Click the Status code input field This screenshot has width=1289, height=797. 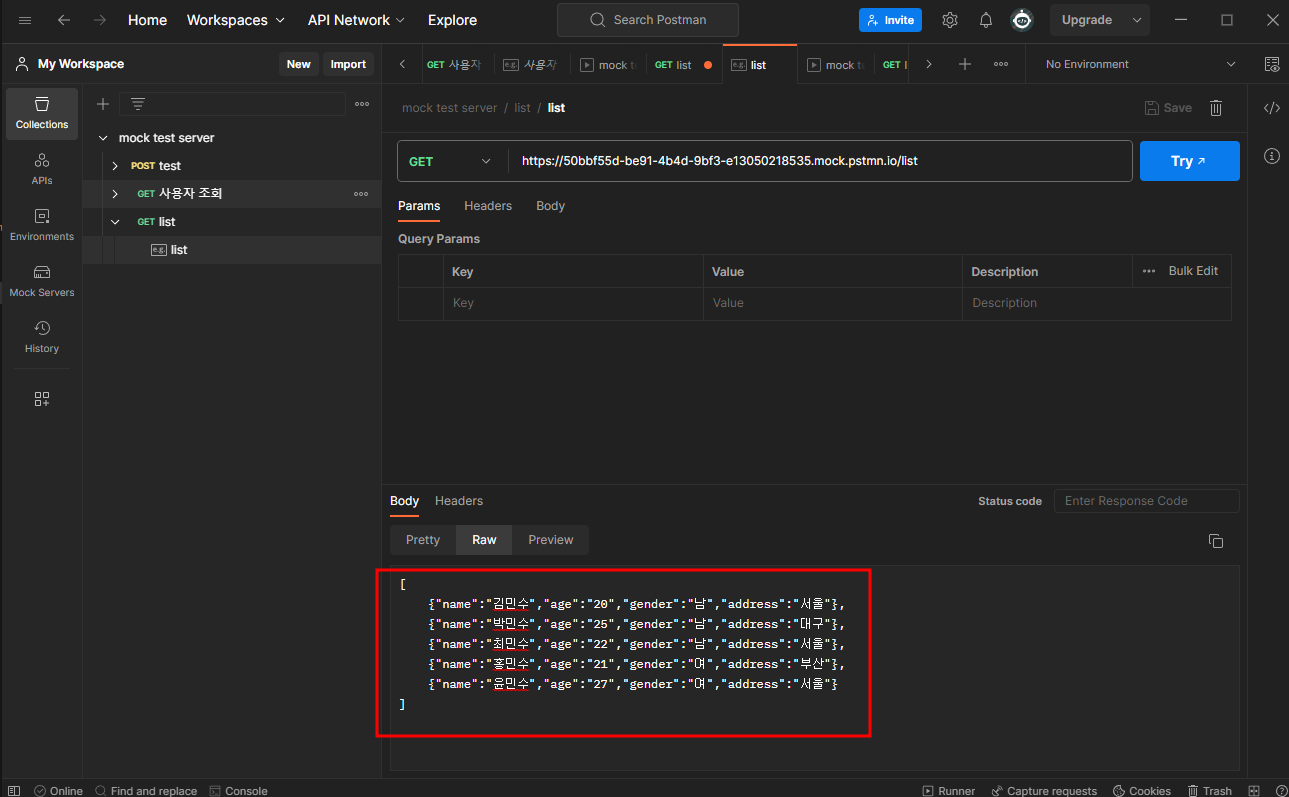1146,500
